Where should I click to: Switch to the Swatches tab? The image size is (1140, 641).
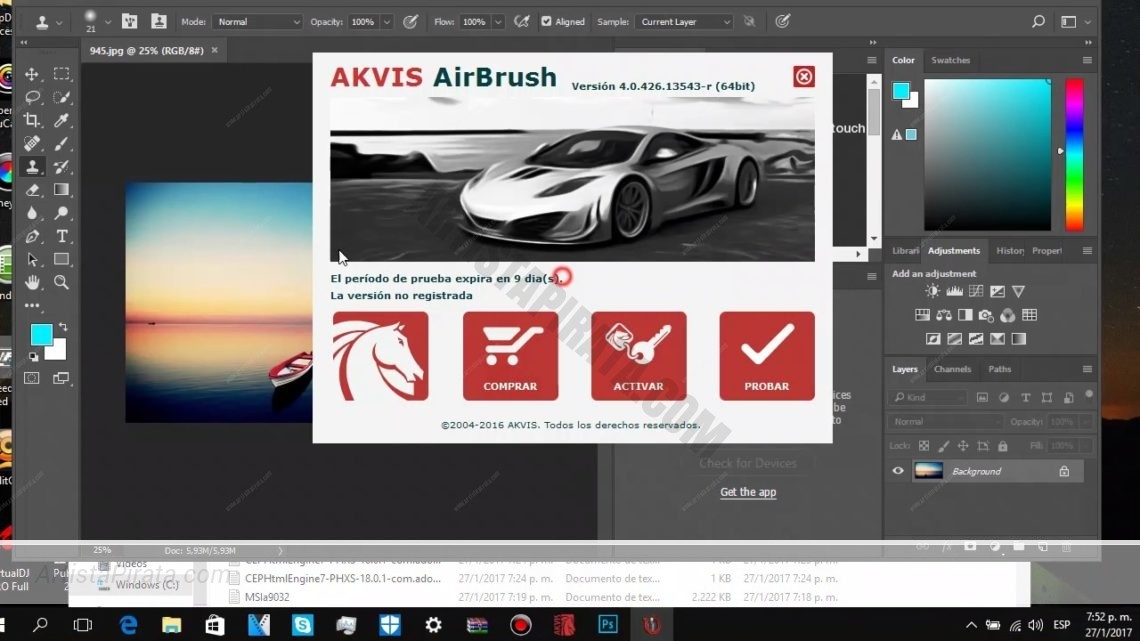(x=950, y=60)
